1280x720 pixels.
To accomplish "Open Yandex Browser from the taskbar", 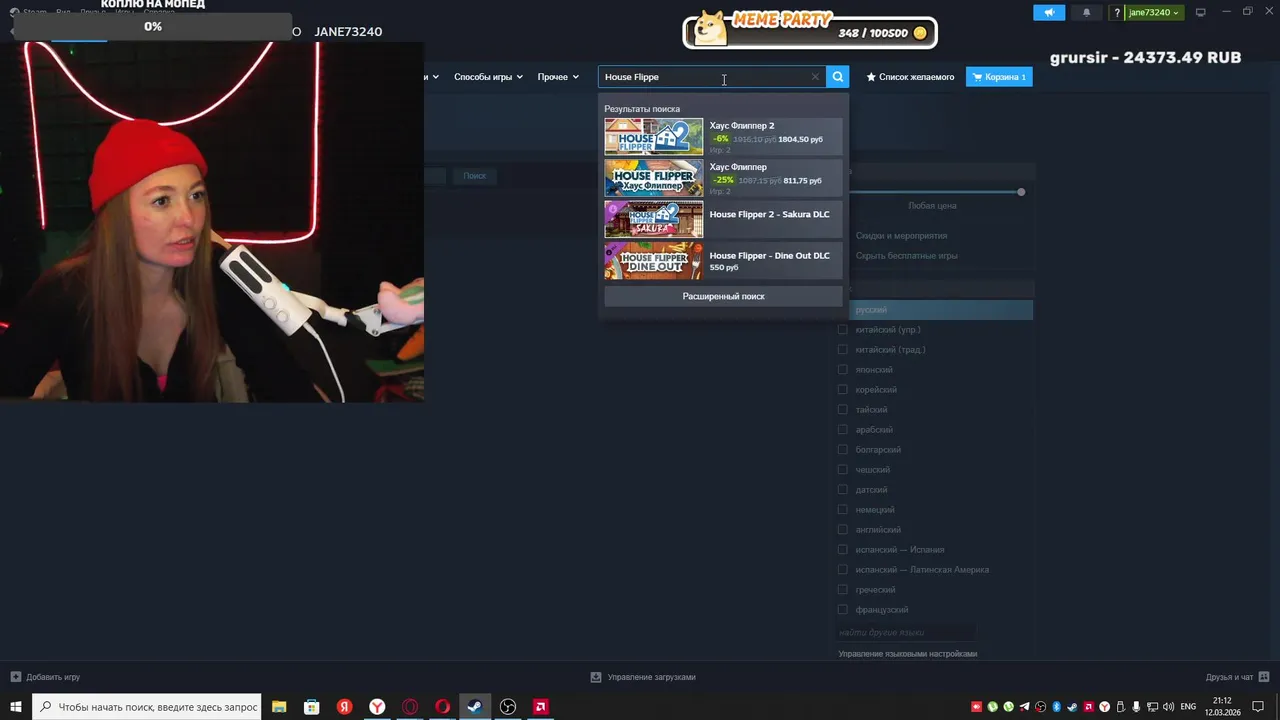I will tap(377, 707).
